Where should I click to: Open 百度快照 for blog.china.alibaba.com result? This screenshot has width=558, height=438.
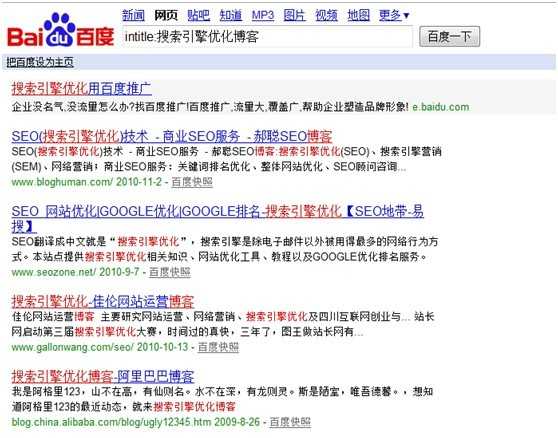coord(290,422)
